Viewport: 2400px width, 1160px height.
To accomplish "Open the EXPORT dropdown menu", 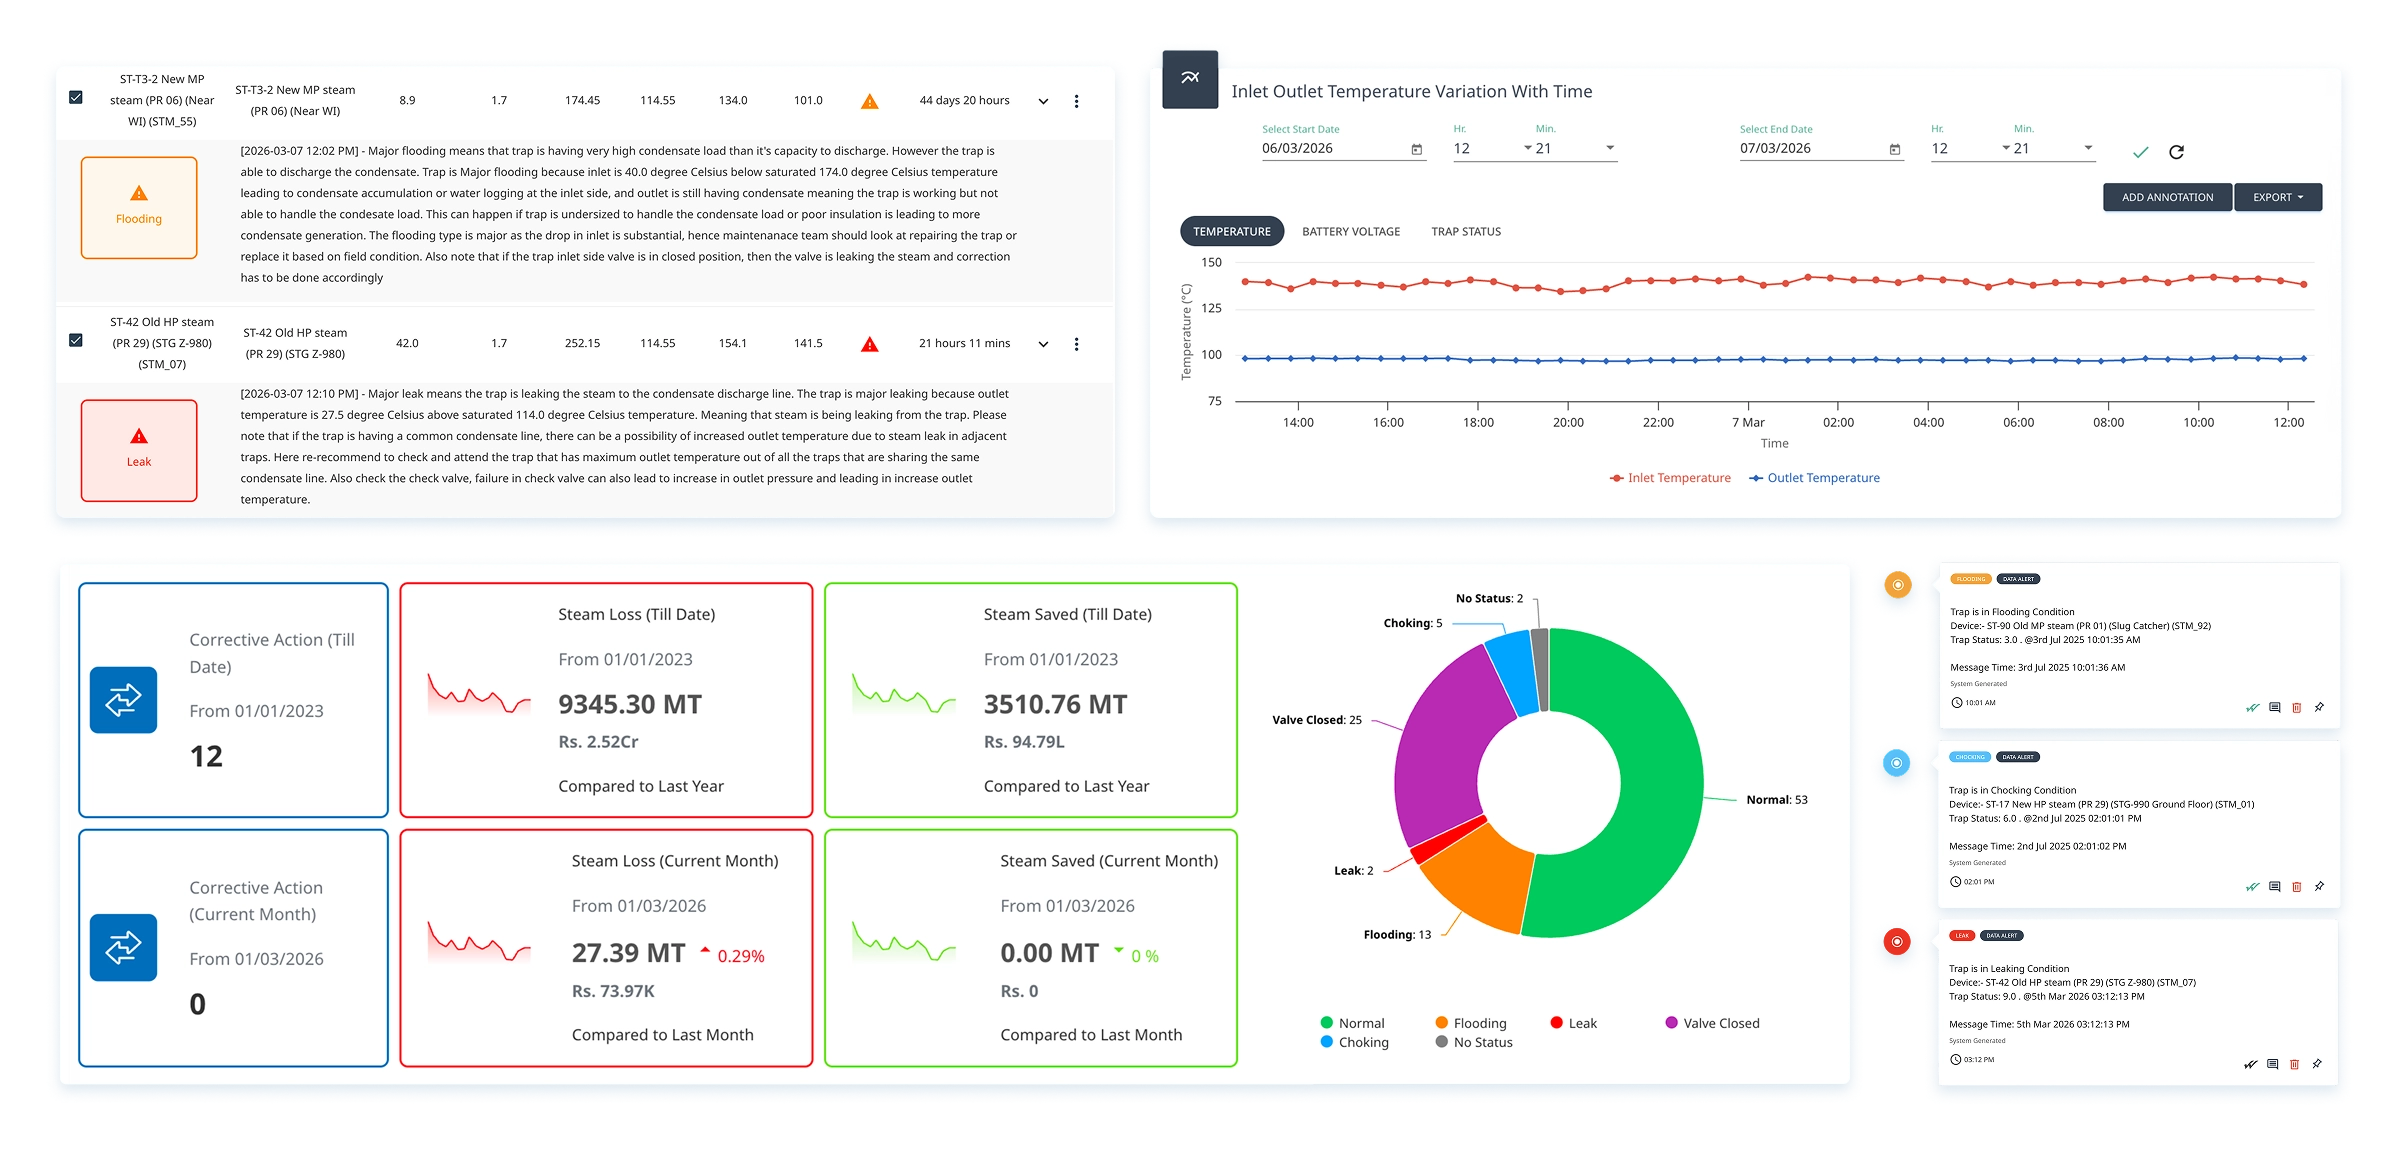I will coord(2277,197).
